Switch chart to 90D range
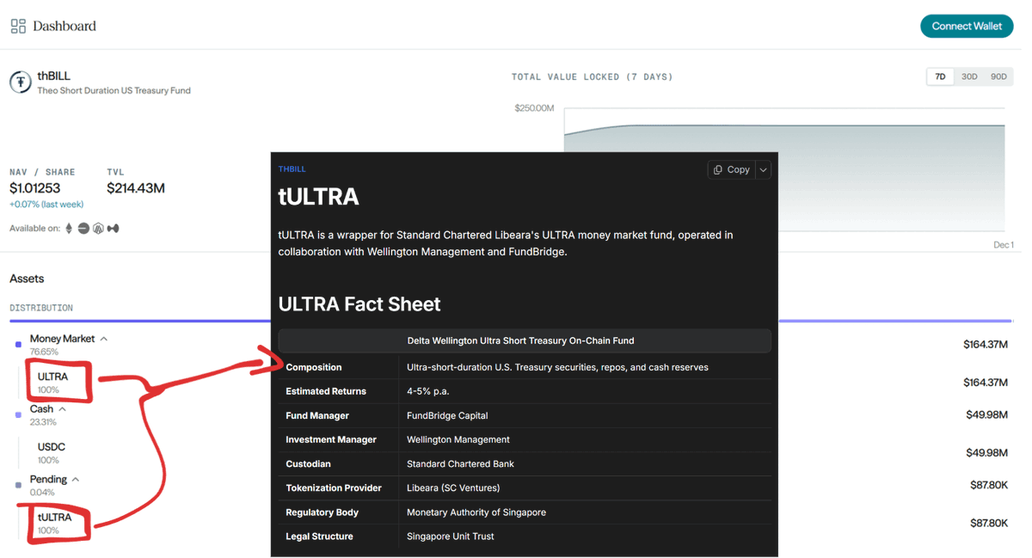1032x558 pixels. 998,77
